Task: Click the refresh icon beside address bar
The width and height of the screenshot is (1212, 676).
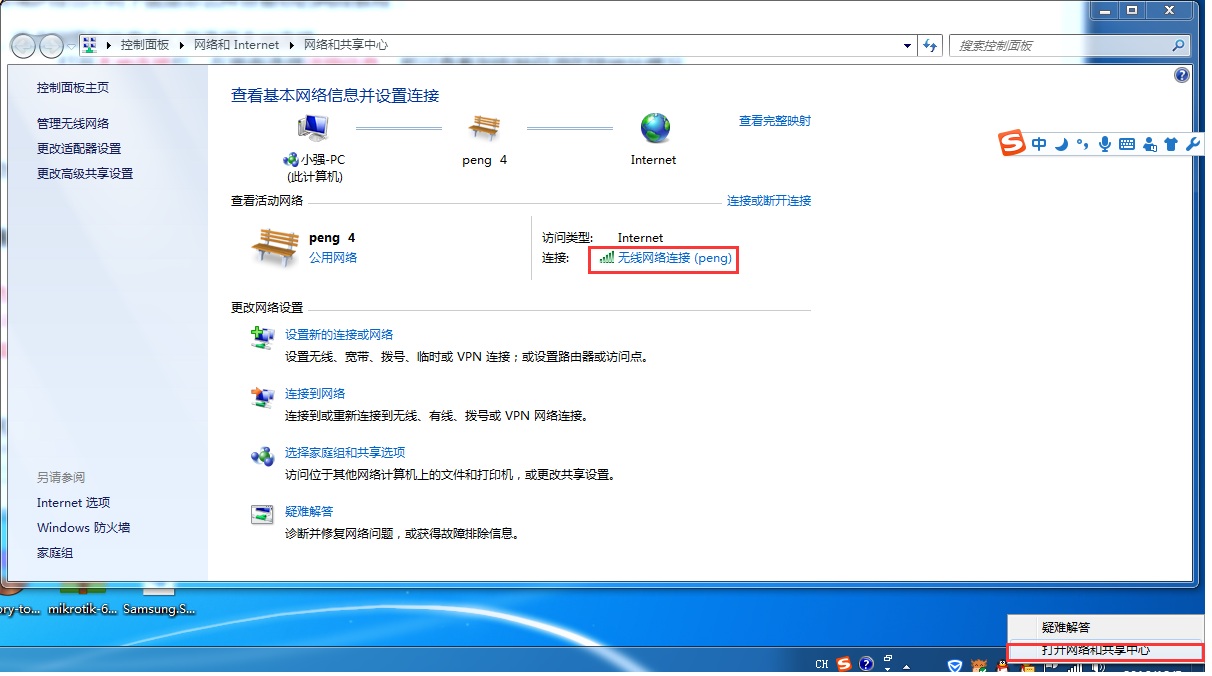Action: coord(931,45)
